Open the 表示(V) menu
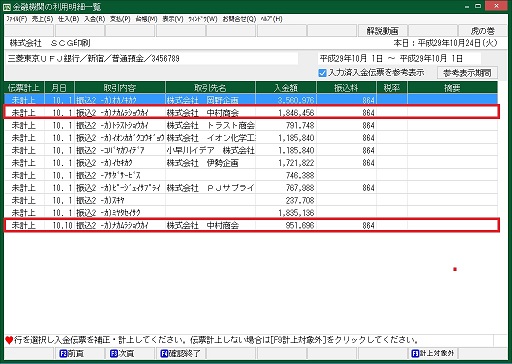This screenshot has width=512, height=364. pos(173,19)
